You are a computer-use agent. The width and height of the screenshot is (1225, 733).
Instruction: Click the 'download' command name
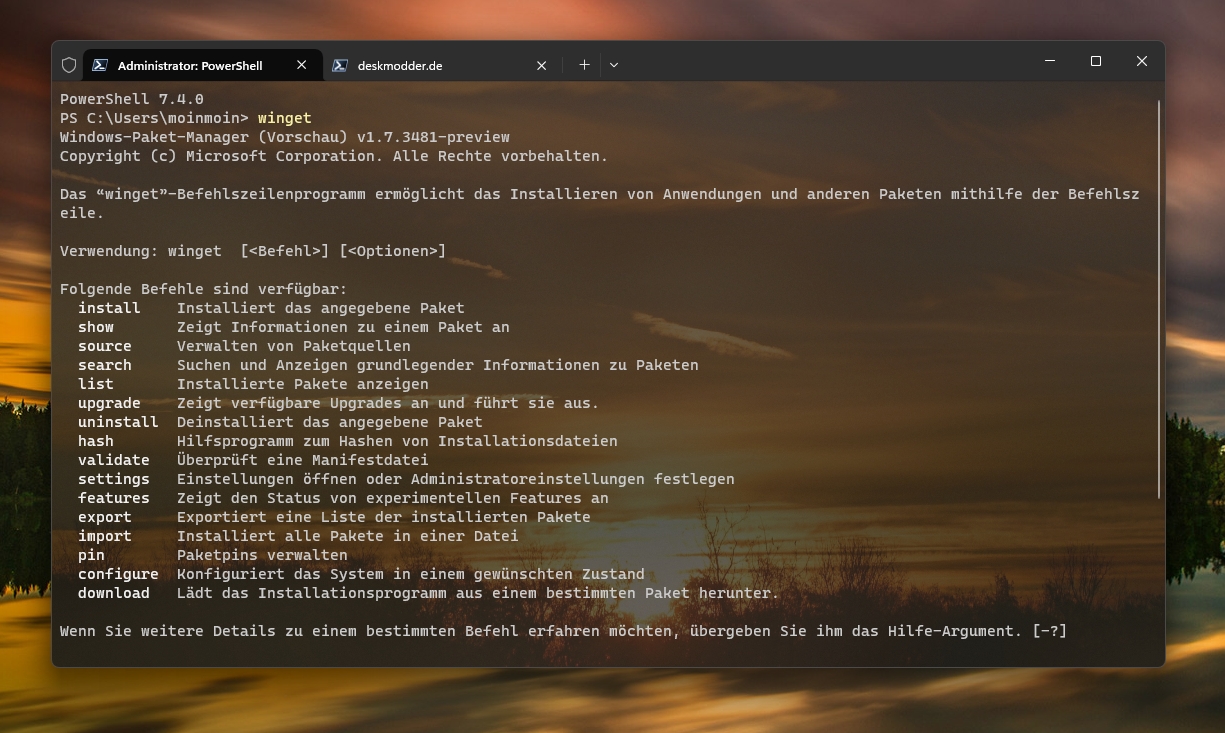(114, 593)
